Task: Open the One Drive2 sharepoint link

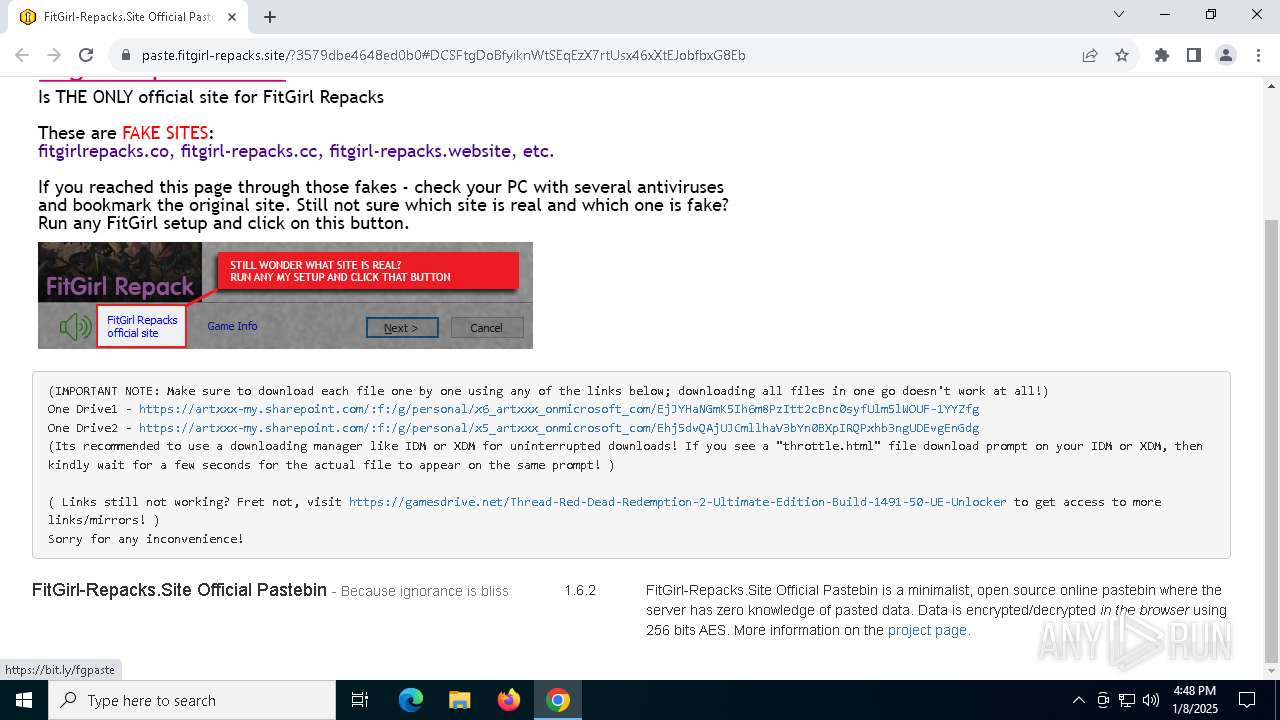Action: point(559,427)
